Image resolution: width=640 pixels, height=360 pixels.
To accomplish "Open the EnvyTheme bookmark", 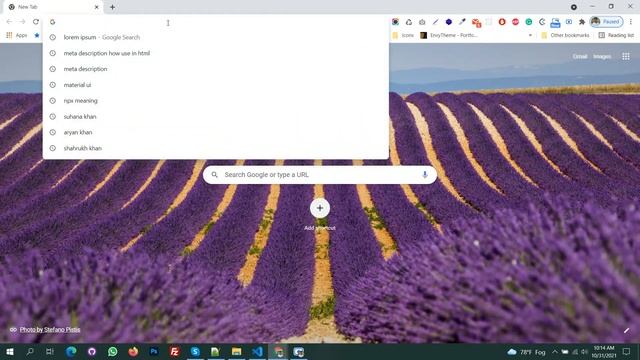I will click(449, 36).
